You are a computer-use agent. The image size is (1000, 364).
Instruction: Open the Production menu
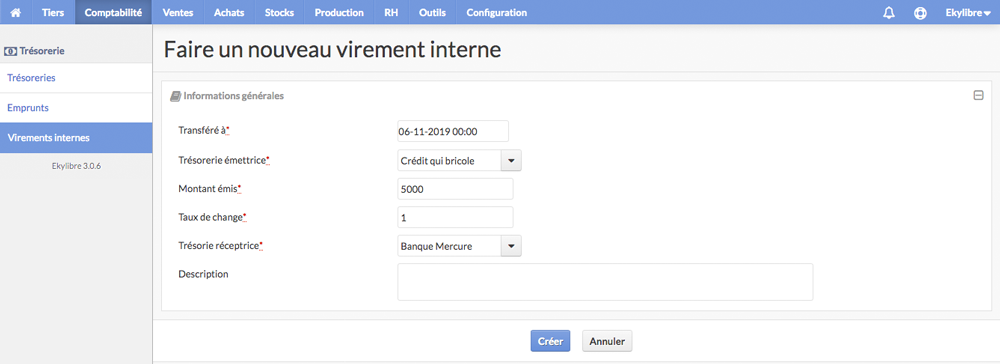(339, 12)
